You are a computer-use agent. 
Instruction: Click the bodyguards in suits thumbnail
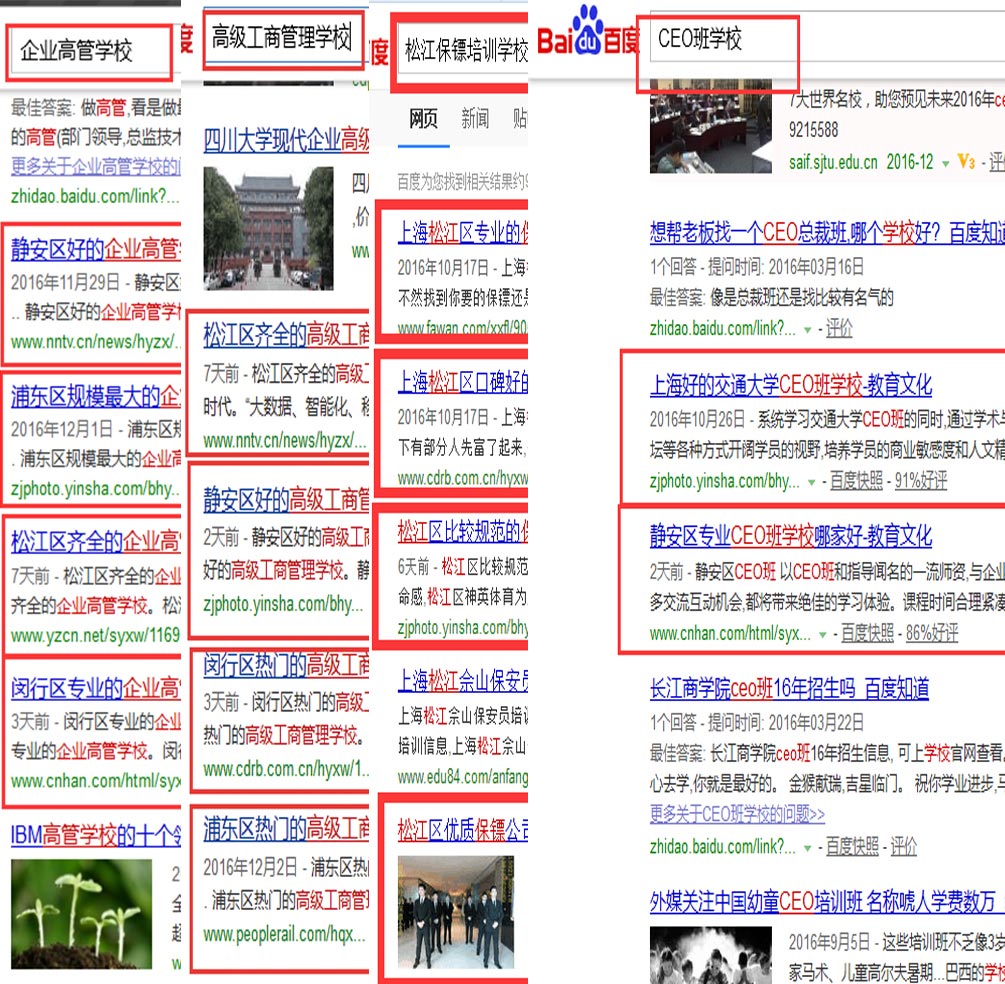tap(456, 912)
